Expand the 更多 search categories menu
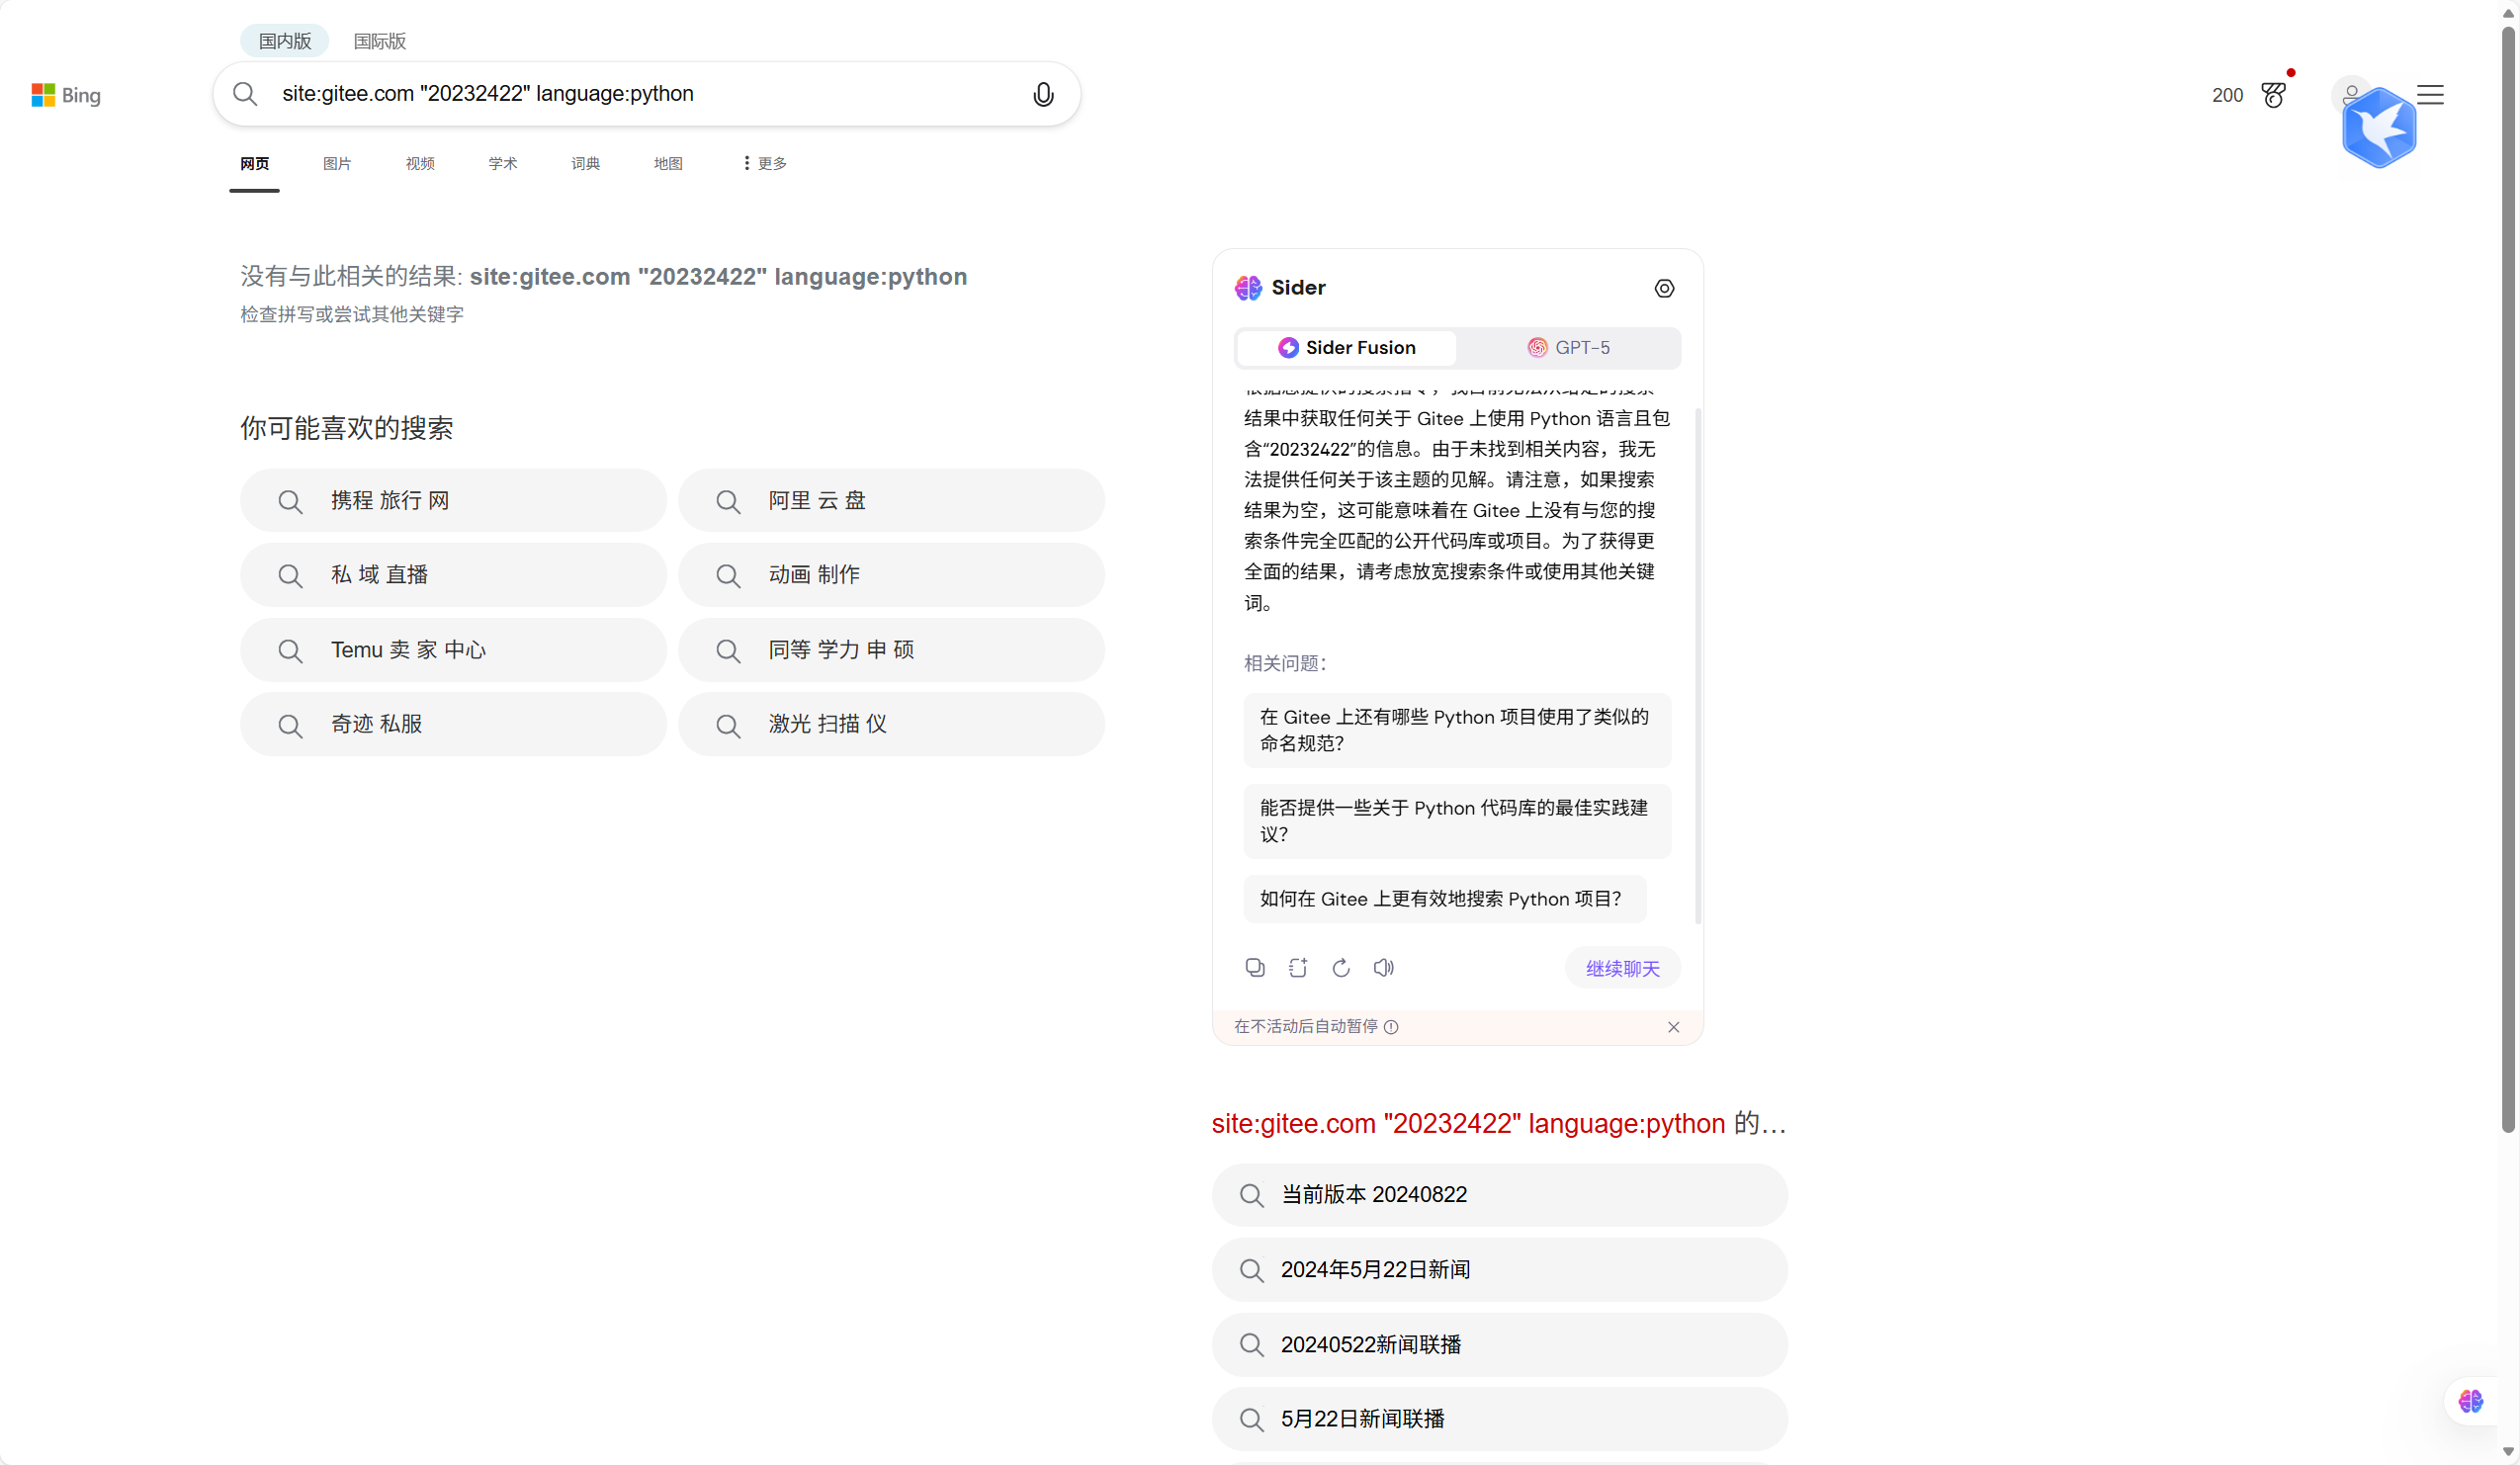Screen dimensions: 2520x1465 click(x=765, y=163)
